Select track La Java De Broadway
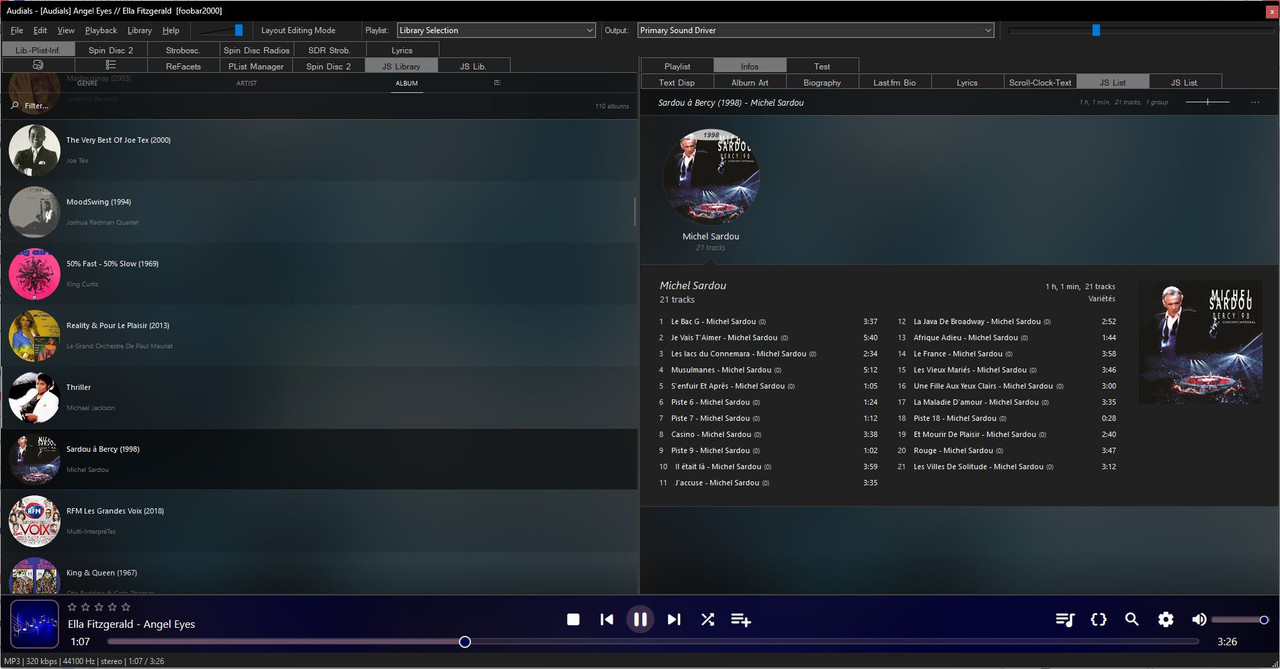 (x=1006, y=321)
